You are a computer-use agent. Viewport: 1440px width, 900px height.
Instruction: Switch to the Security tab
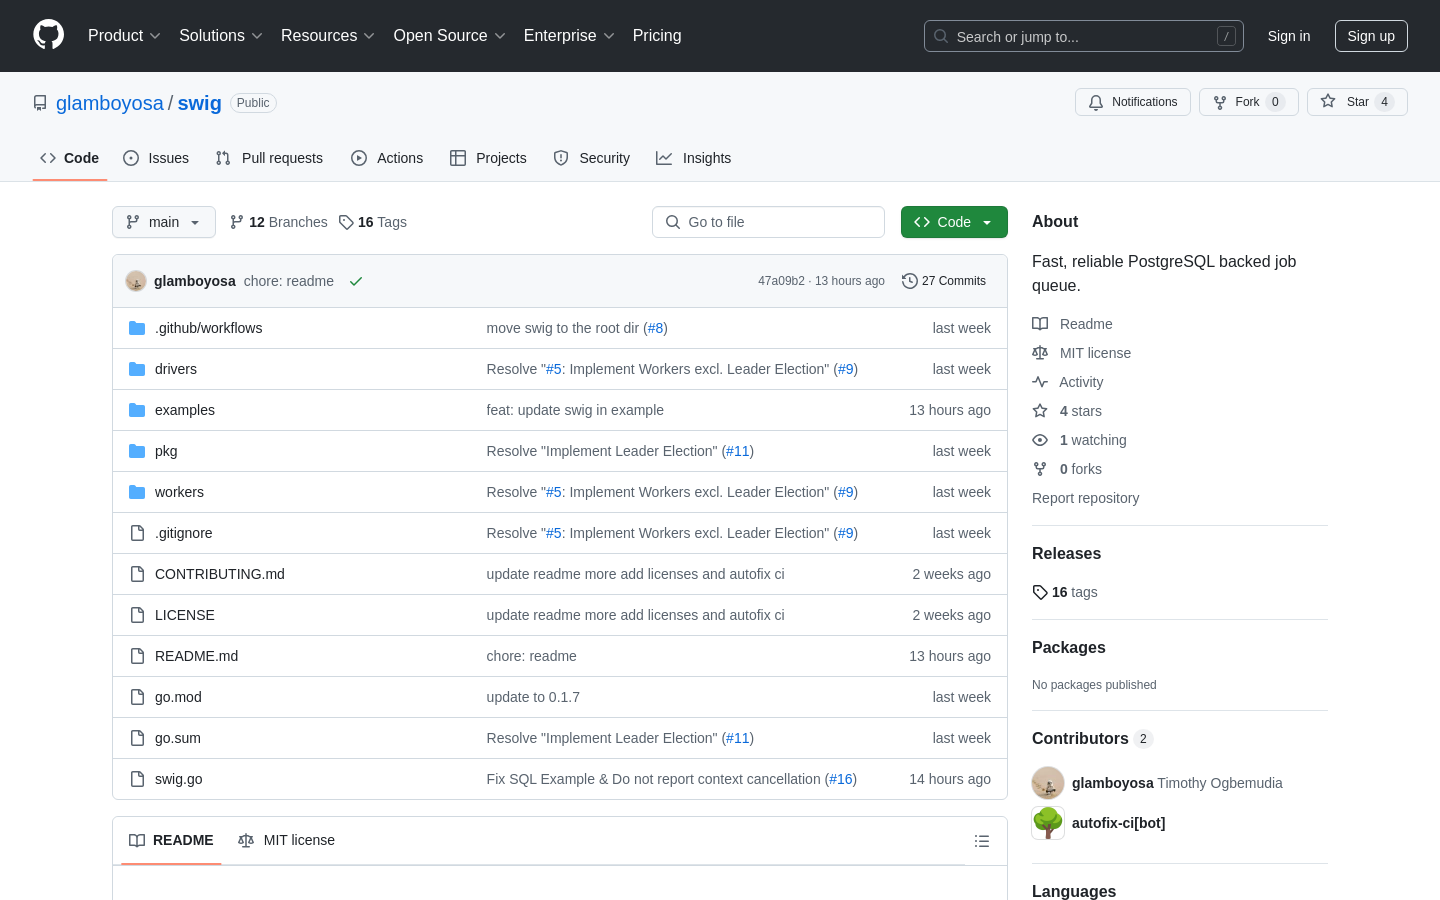592,158
